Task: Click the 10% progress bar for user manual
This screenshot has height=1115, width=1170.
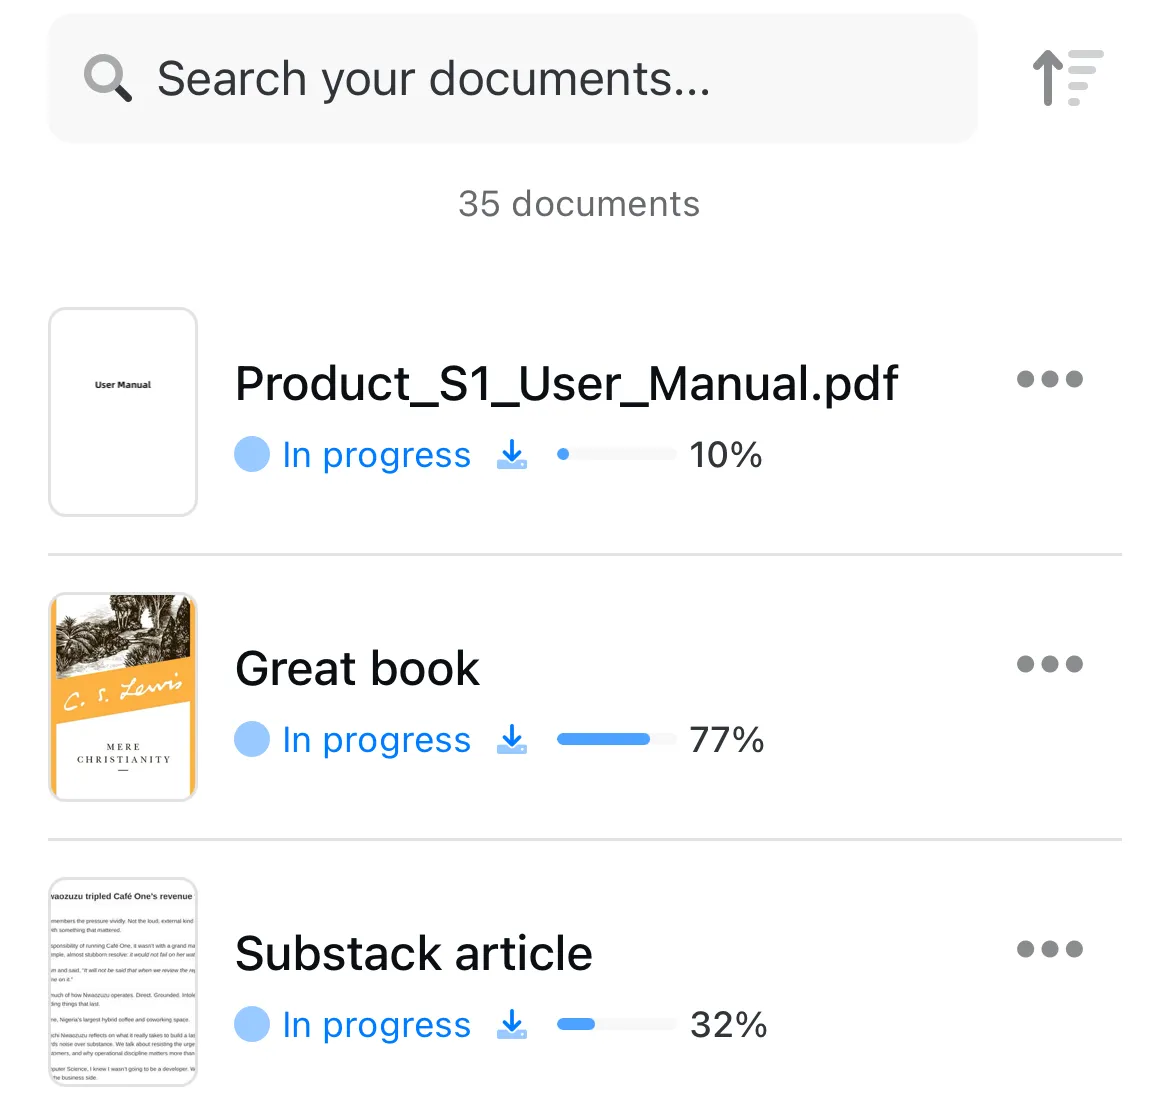Action: click(x=616, y=455)
